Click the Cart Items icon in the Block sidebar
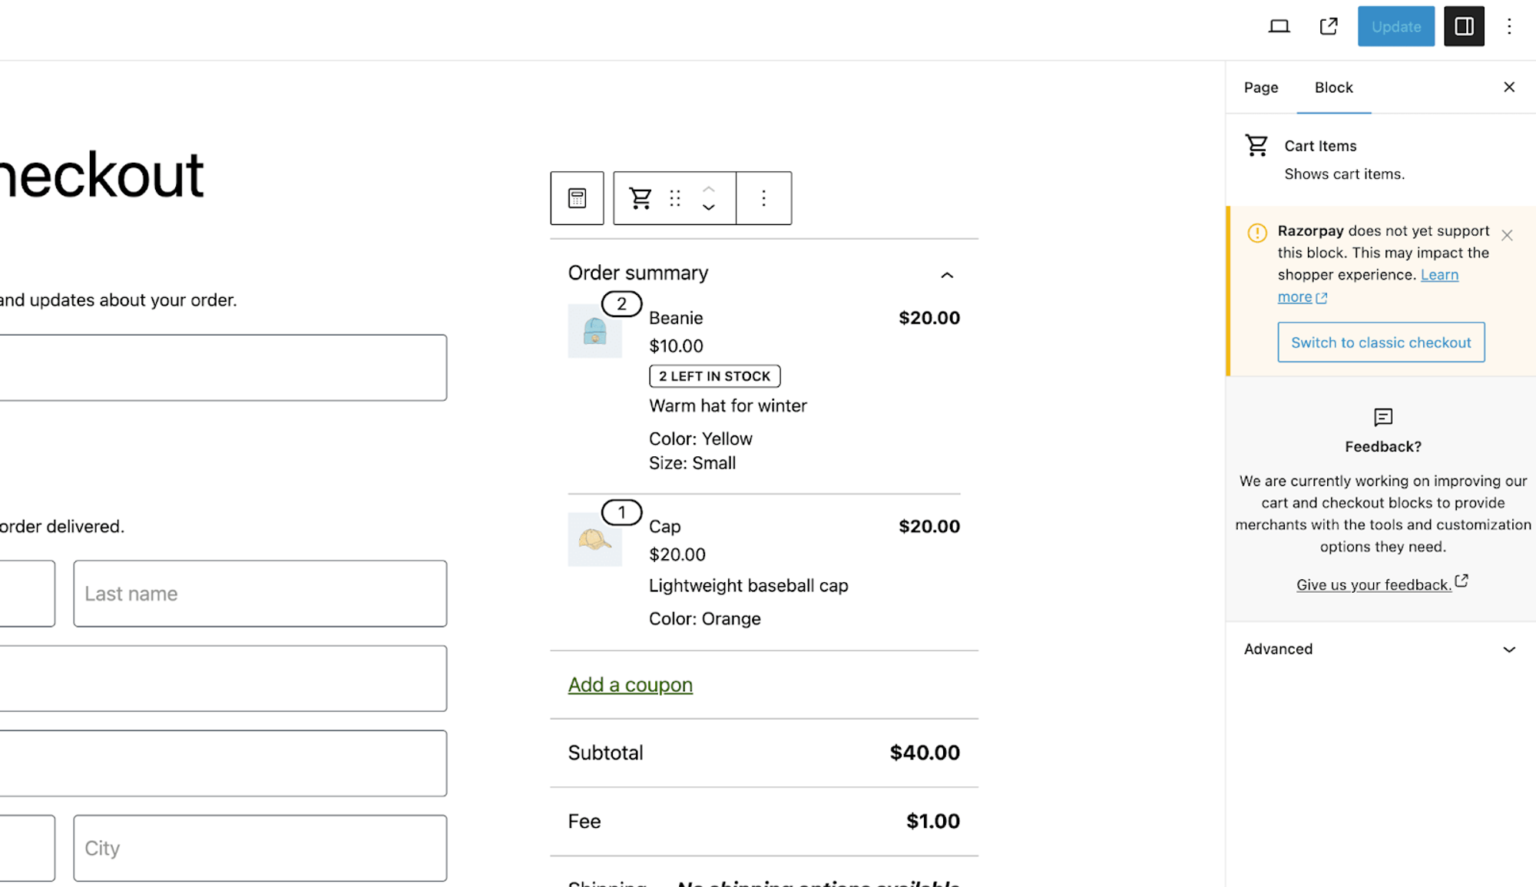This screenshot has width=1536, height=887. click(1257, 145)
